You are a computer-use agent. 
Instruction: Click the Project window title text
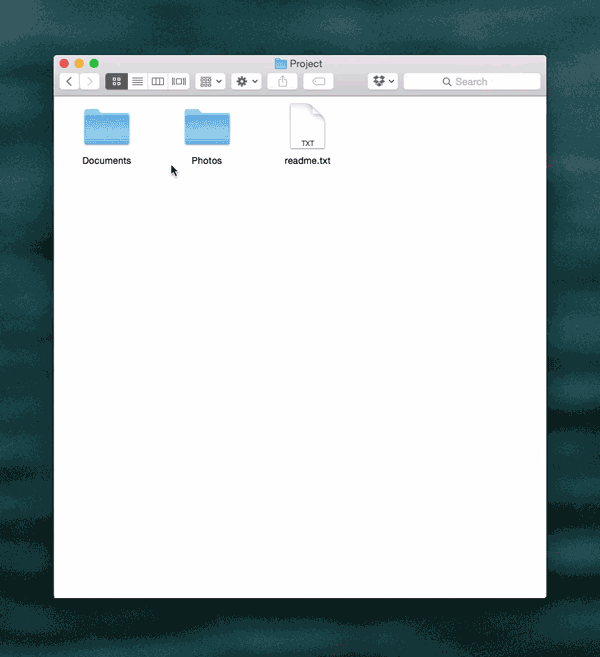point(306,64)
